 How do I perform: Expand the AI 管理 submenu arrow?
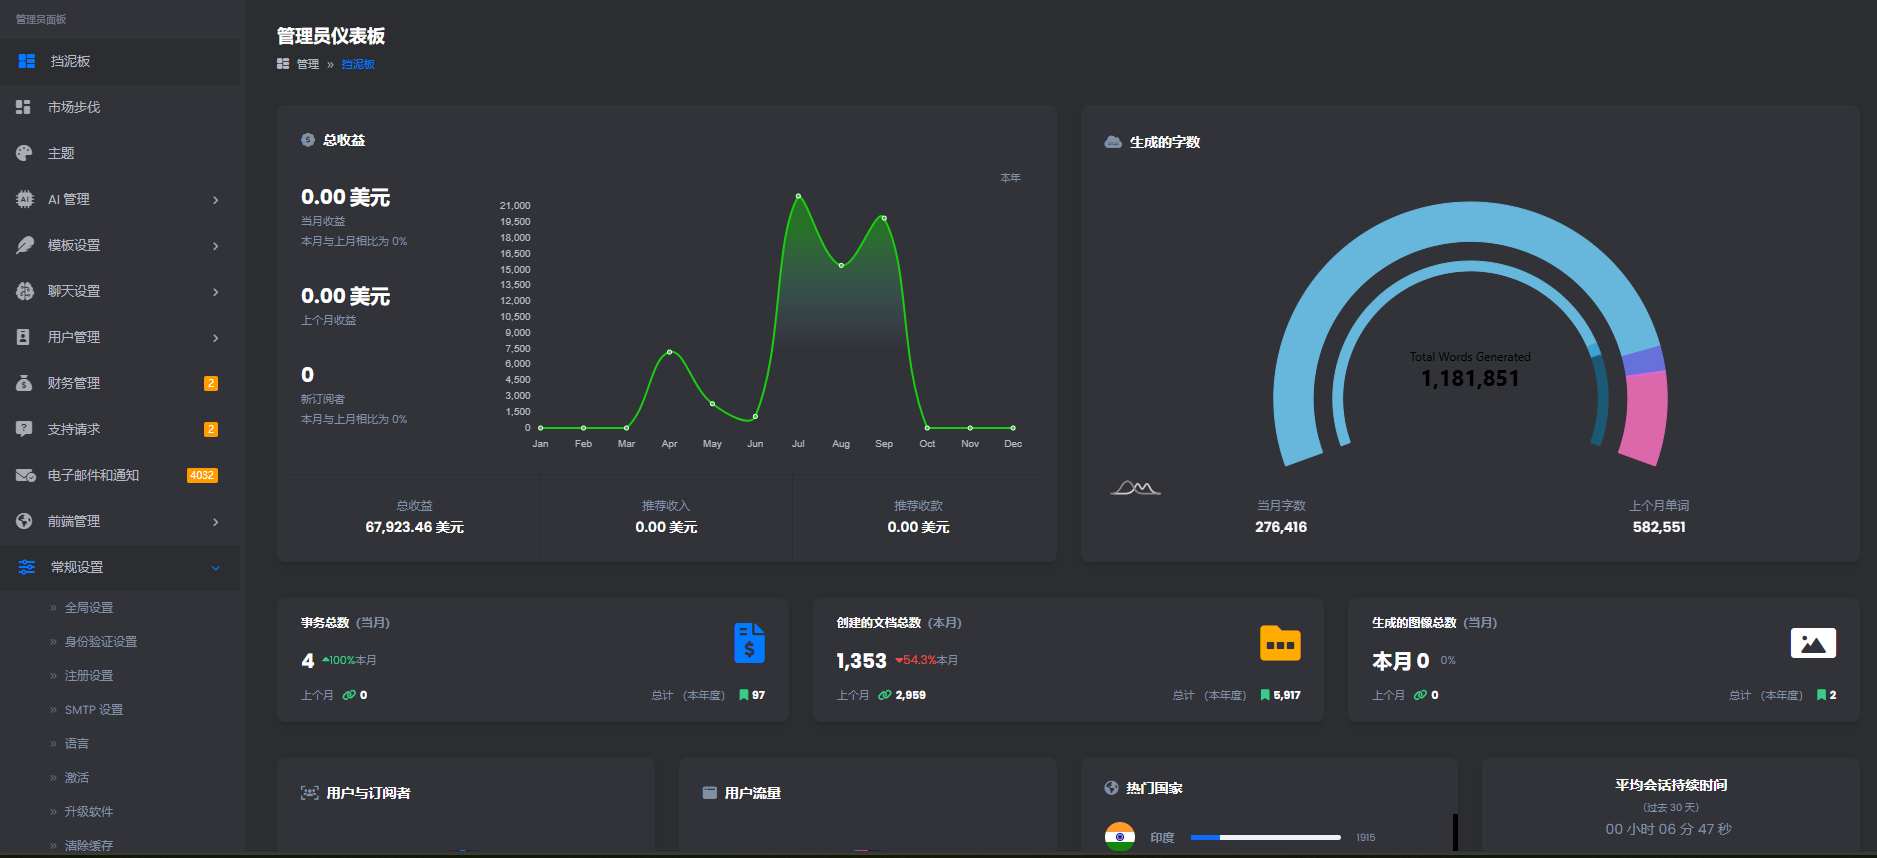215,200
